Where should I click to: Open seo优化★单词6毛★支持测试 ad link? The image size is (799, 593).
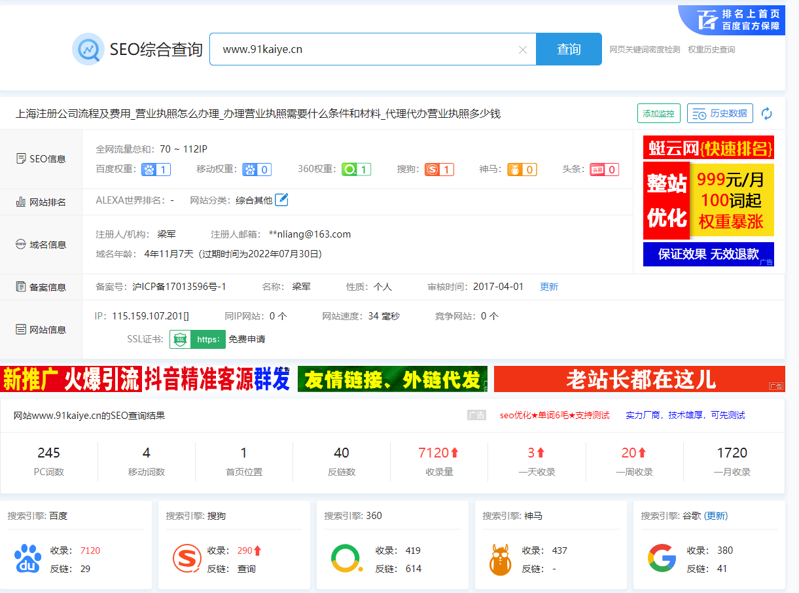(554, 415)
